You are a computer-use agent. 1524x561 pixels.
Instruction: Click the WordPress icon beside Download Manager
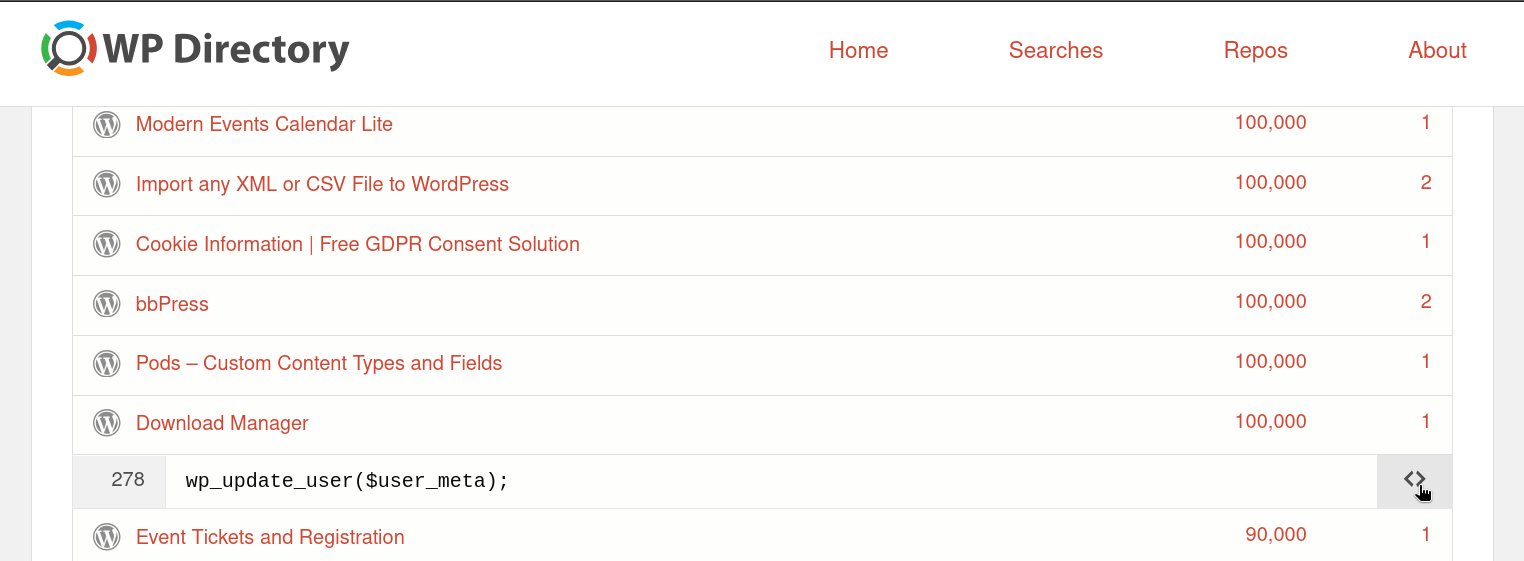tap(107, 424)
